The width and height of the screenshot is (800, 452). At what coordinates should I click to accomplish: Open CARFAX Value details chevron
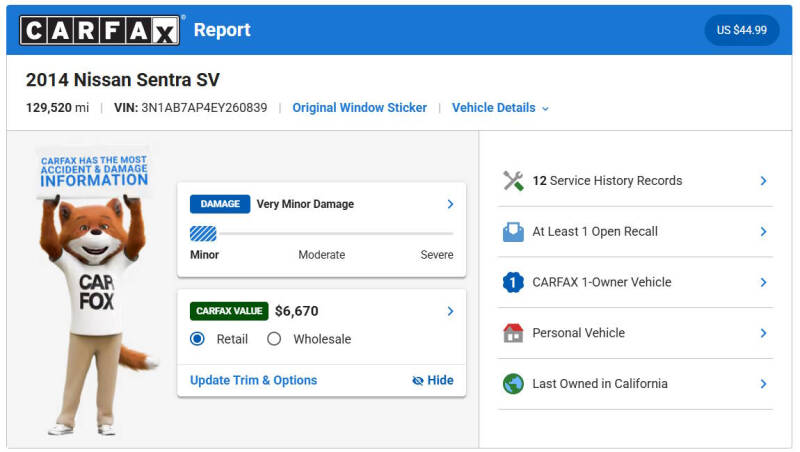pos(450,311)
